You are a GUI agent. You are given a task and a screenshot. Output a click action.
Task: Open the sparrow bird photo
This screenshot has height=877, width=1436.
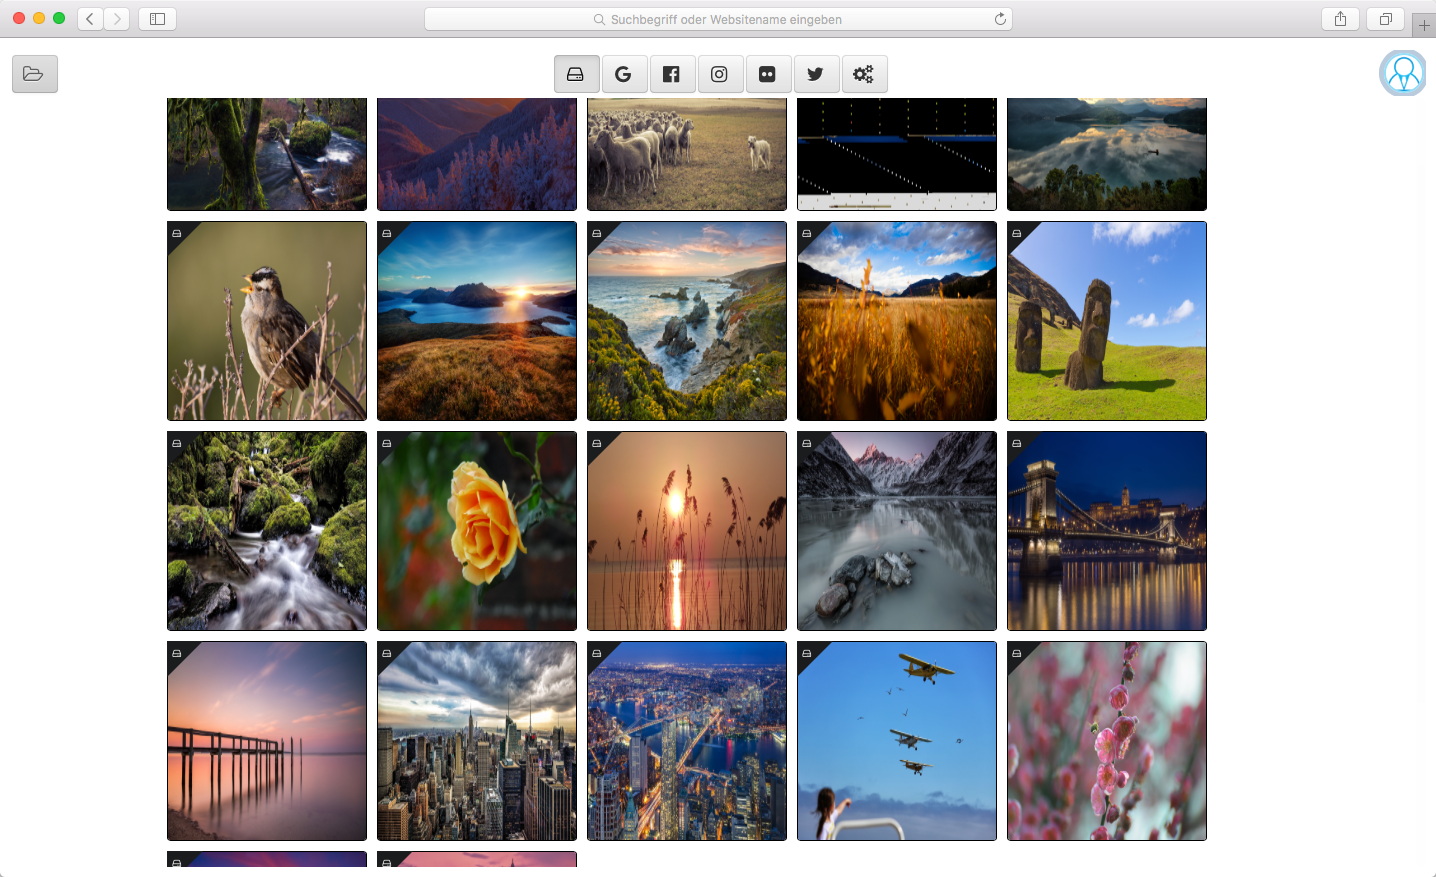(267, 321)
